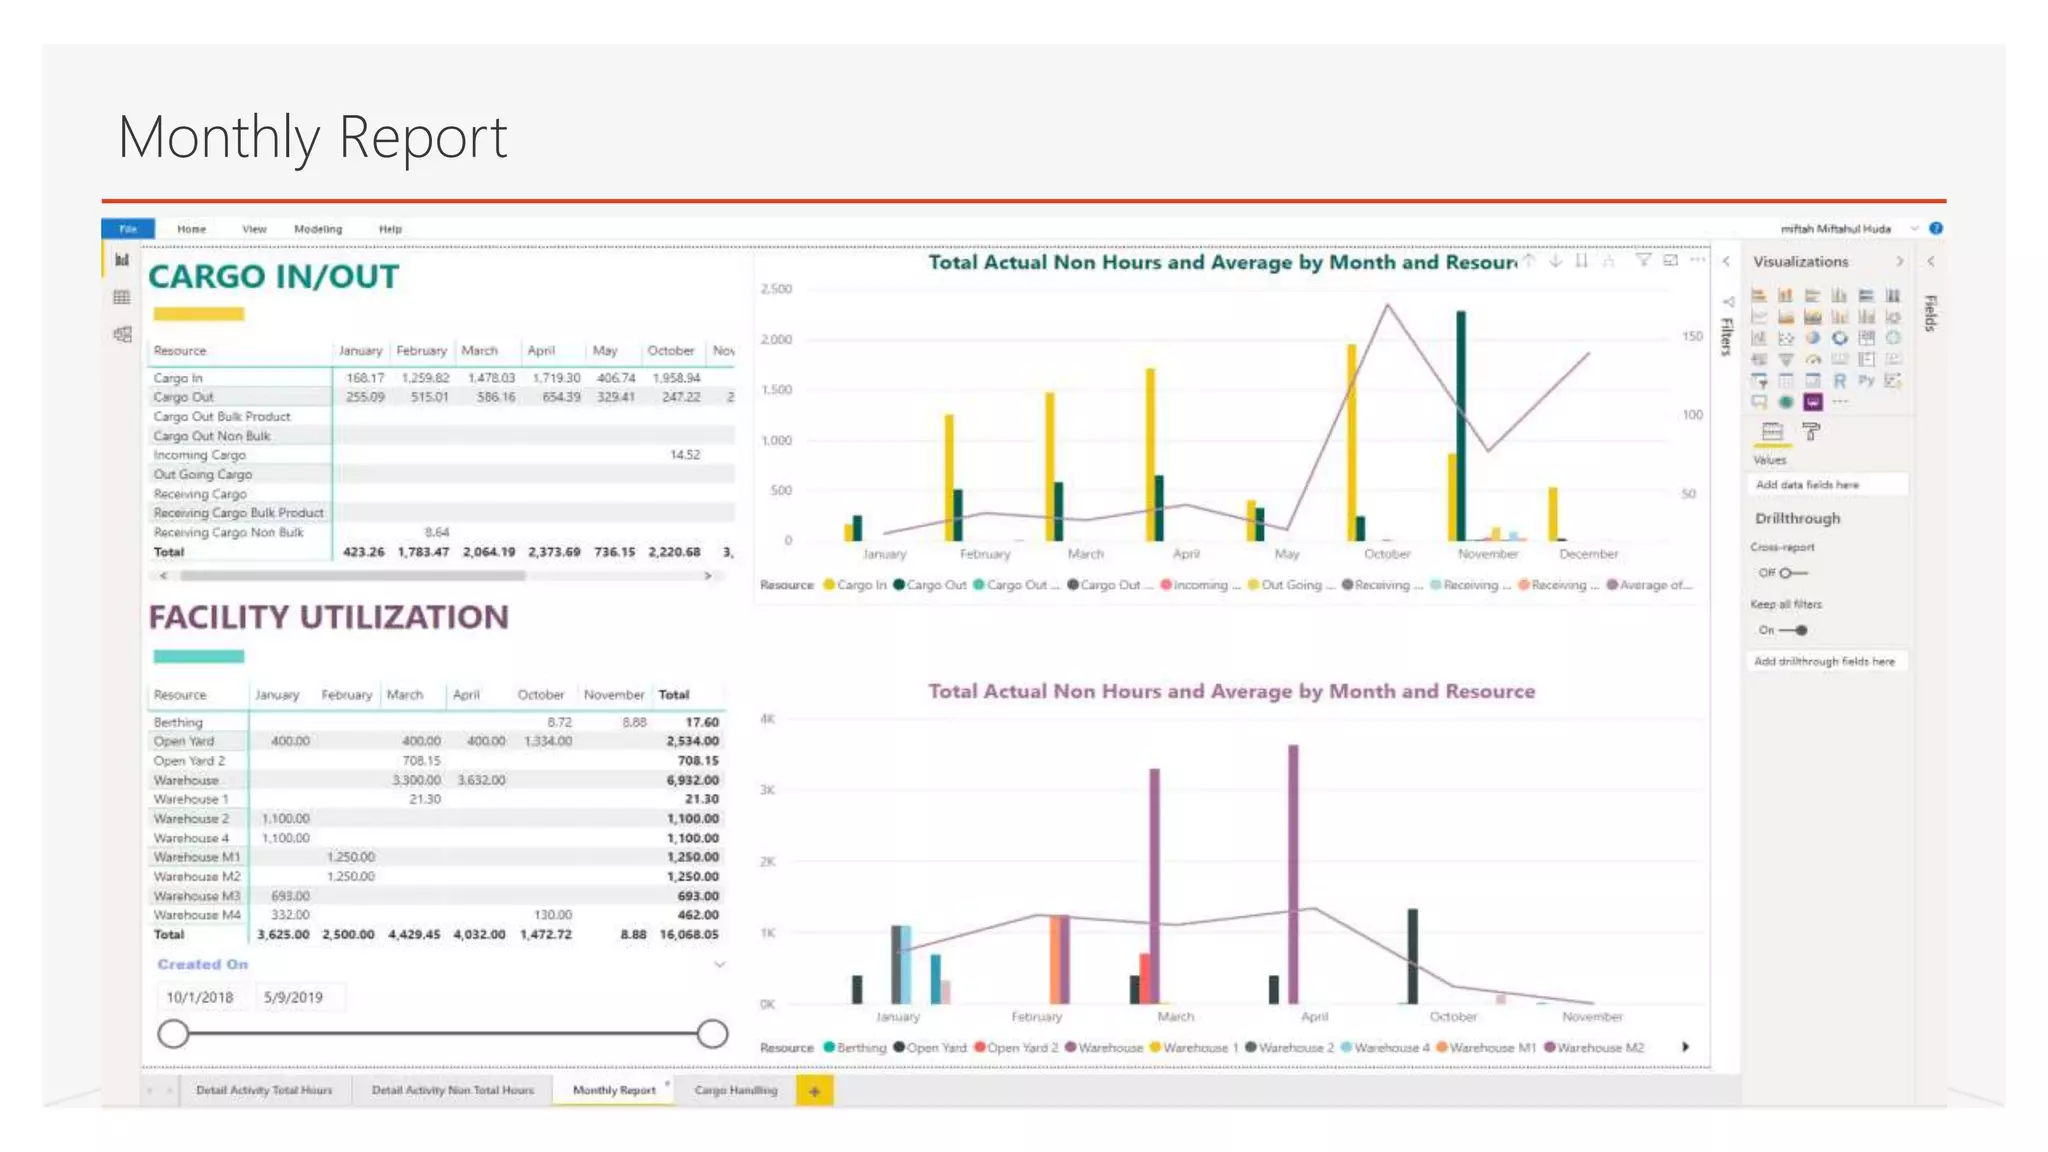This screenshot has width=2048, height=1152.
Task: Choose the R script visual icon
Action: click(1839, 381)
